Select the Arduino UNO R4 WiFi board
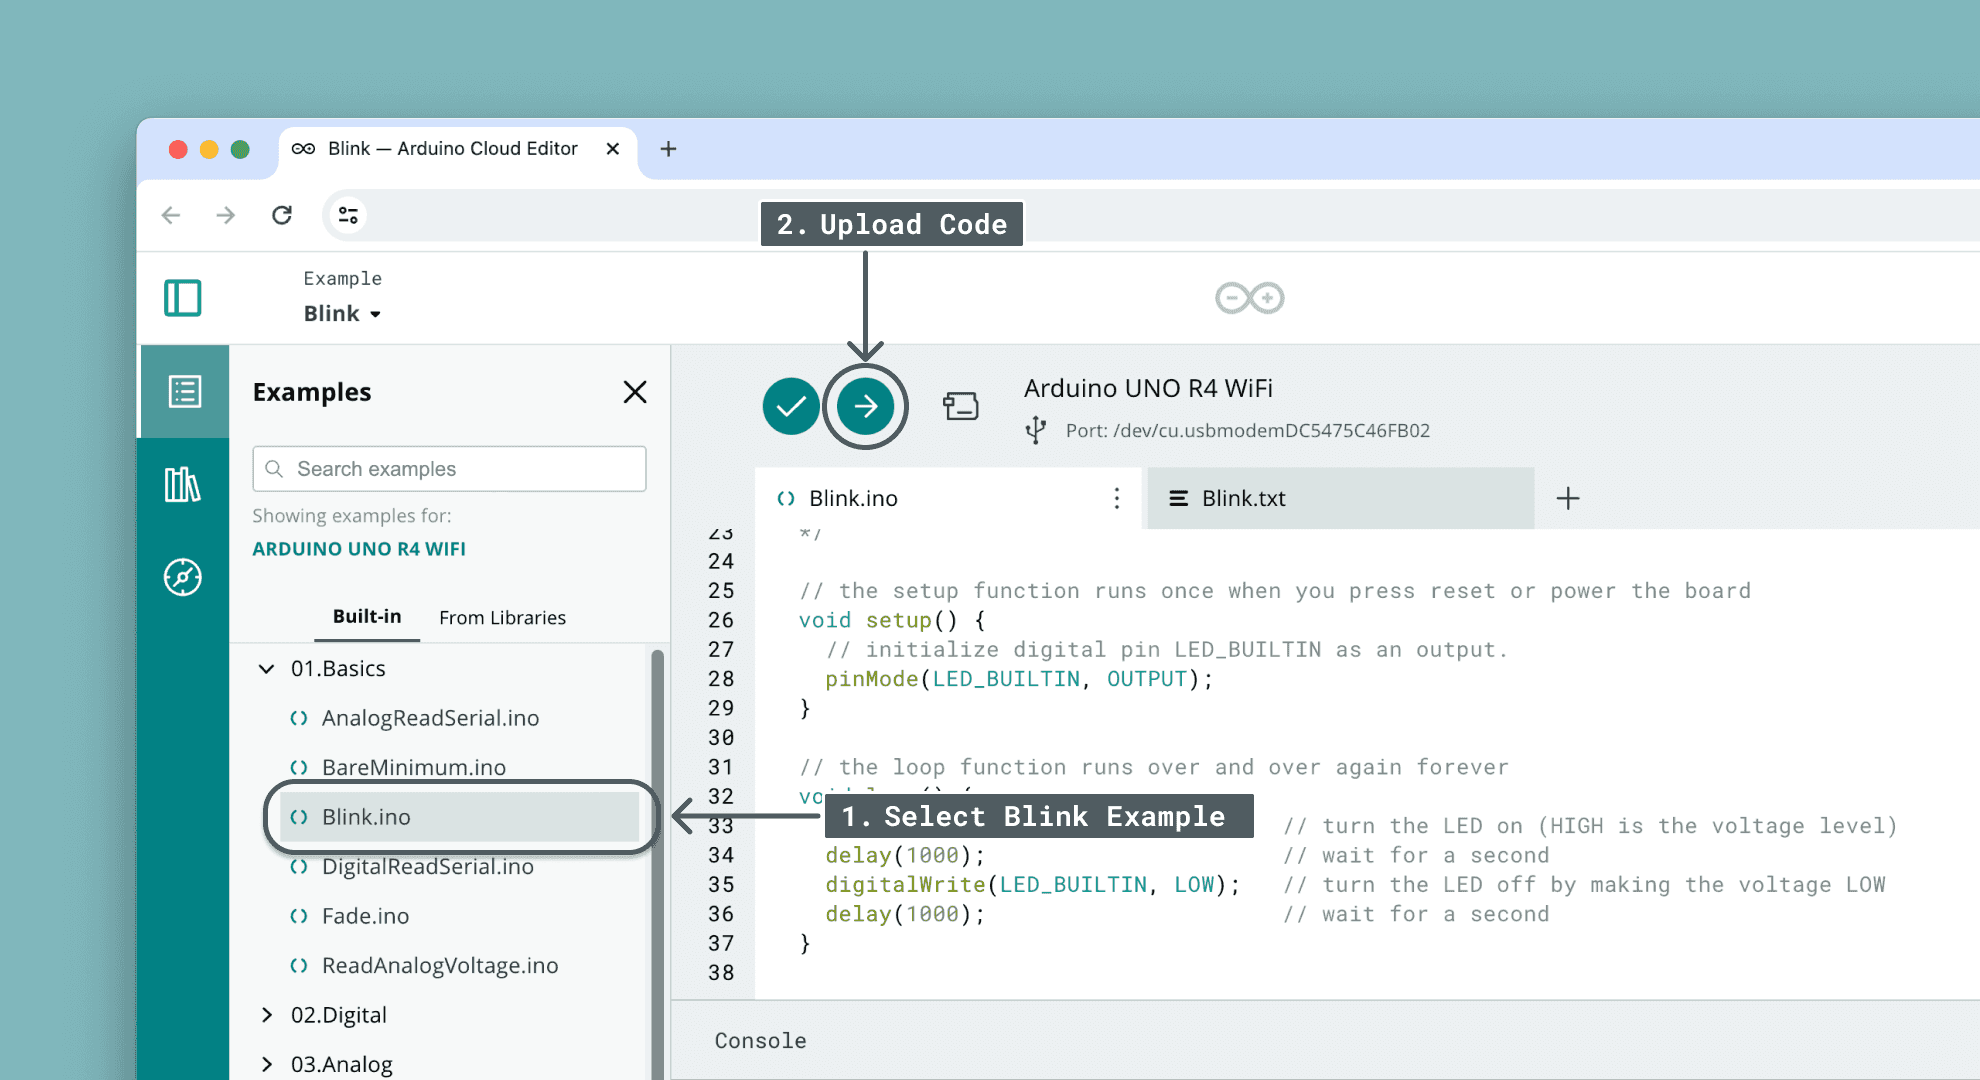This screenshot has height=1080, width=1980. (x=1148, y=388)
